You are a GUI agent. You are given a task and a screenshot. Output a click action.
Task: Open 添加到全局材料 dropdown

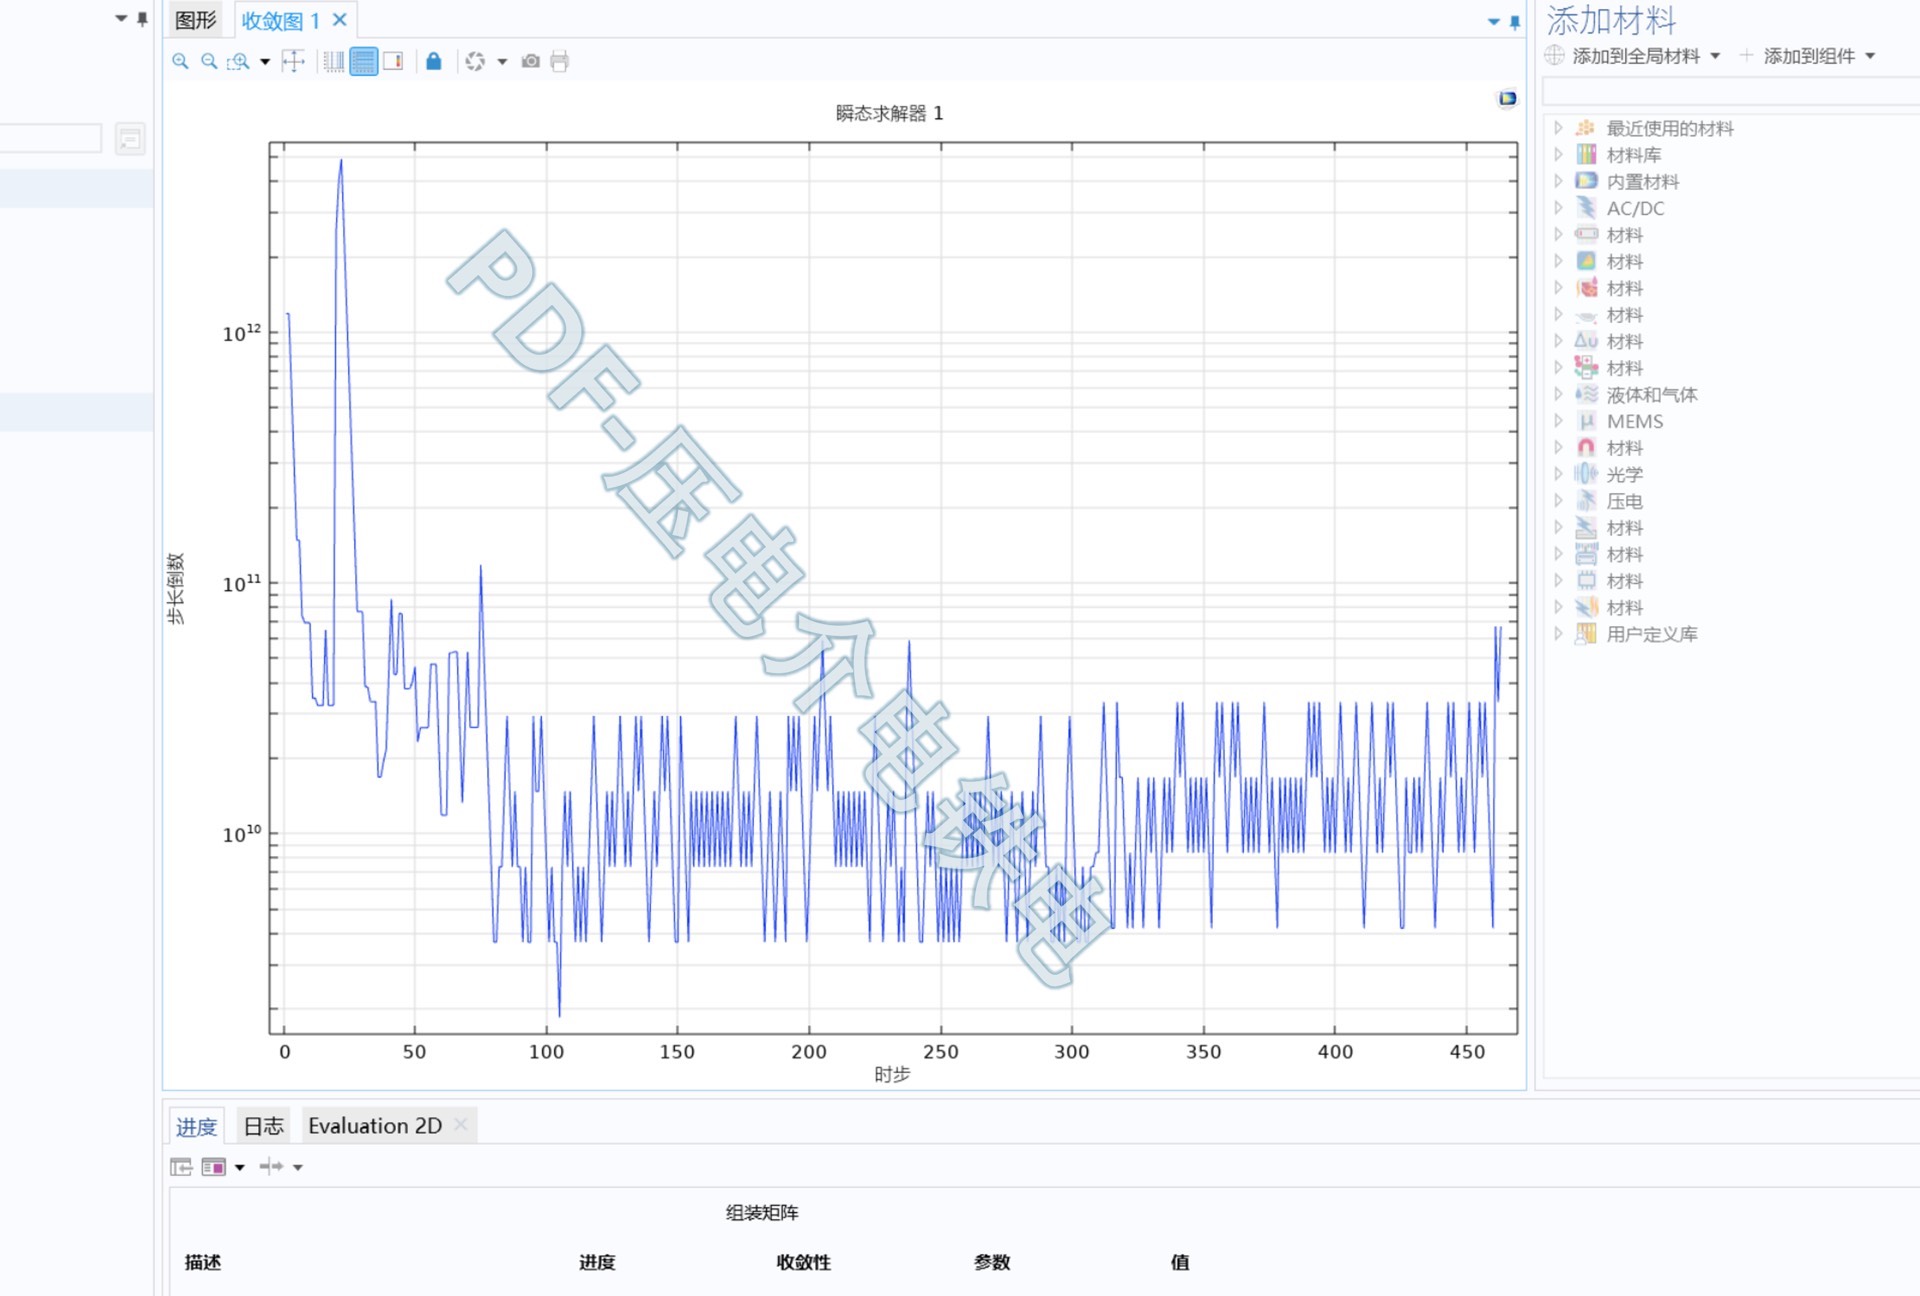[x=1715, y=56]
